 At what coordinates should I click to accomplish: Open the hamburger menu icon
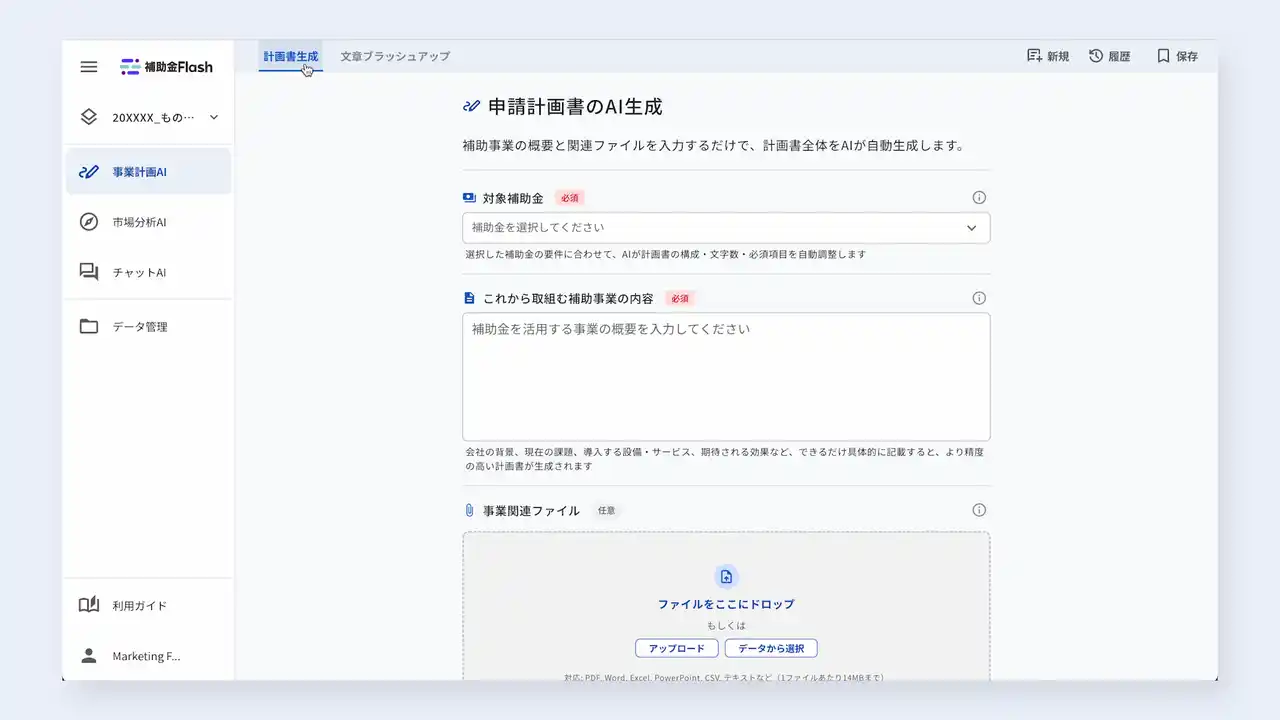click(88, 66)
